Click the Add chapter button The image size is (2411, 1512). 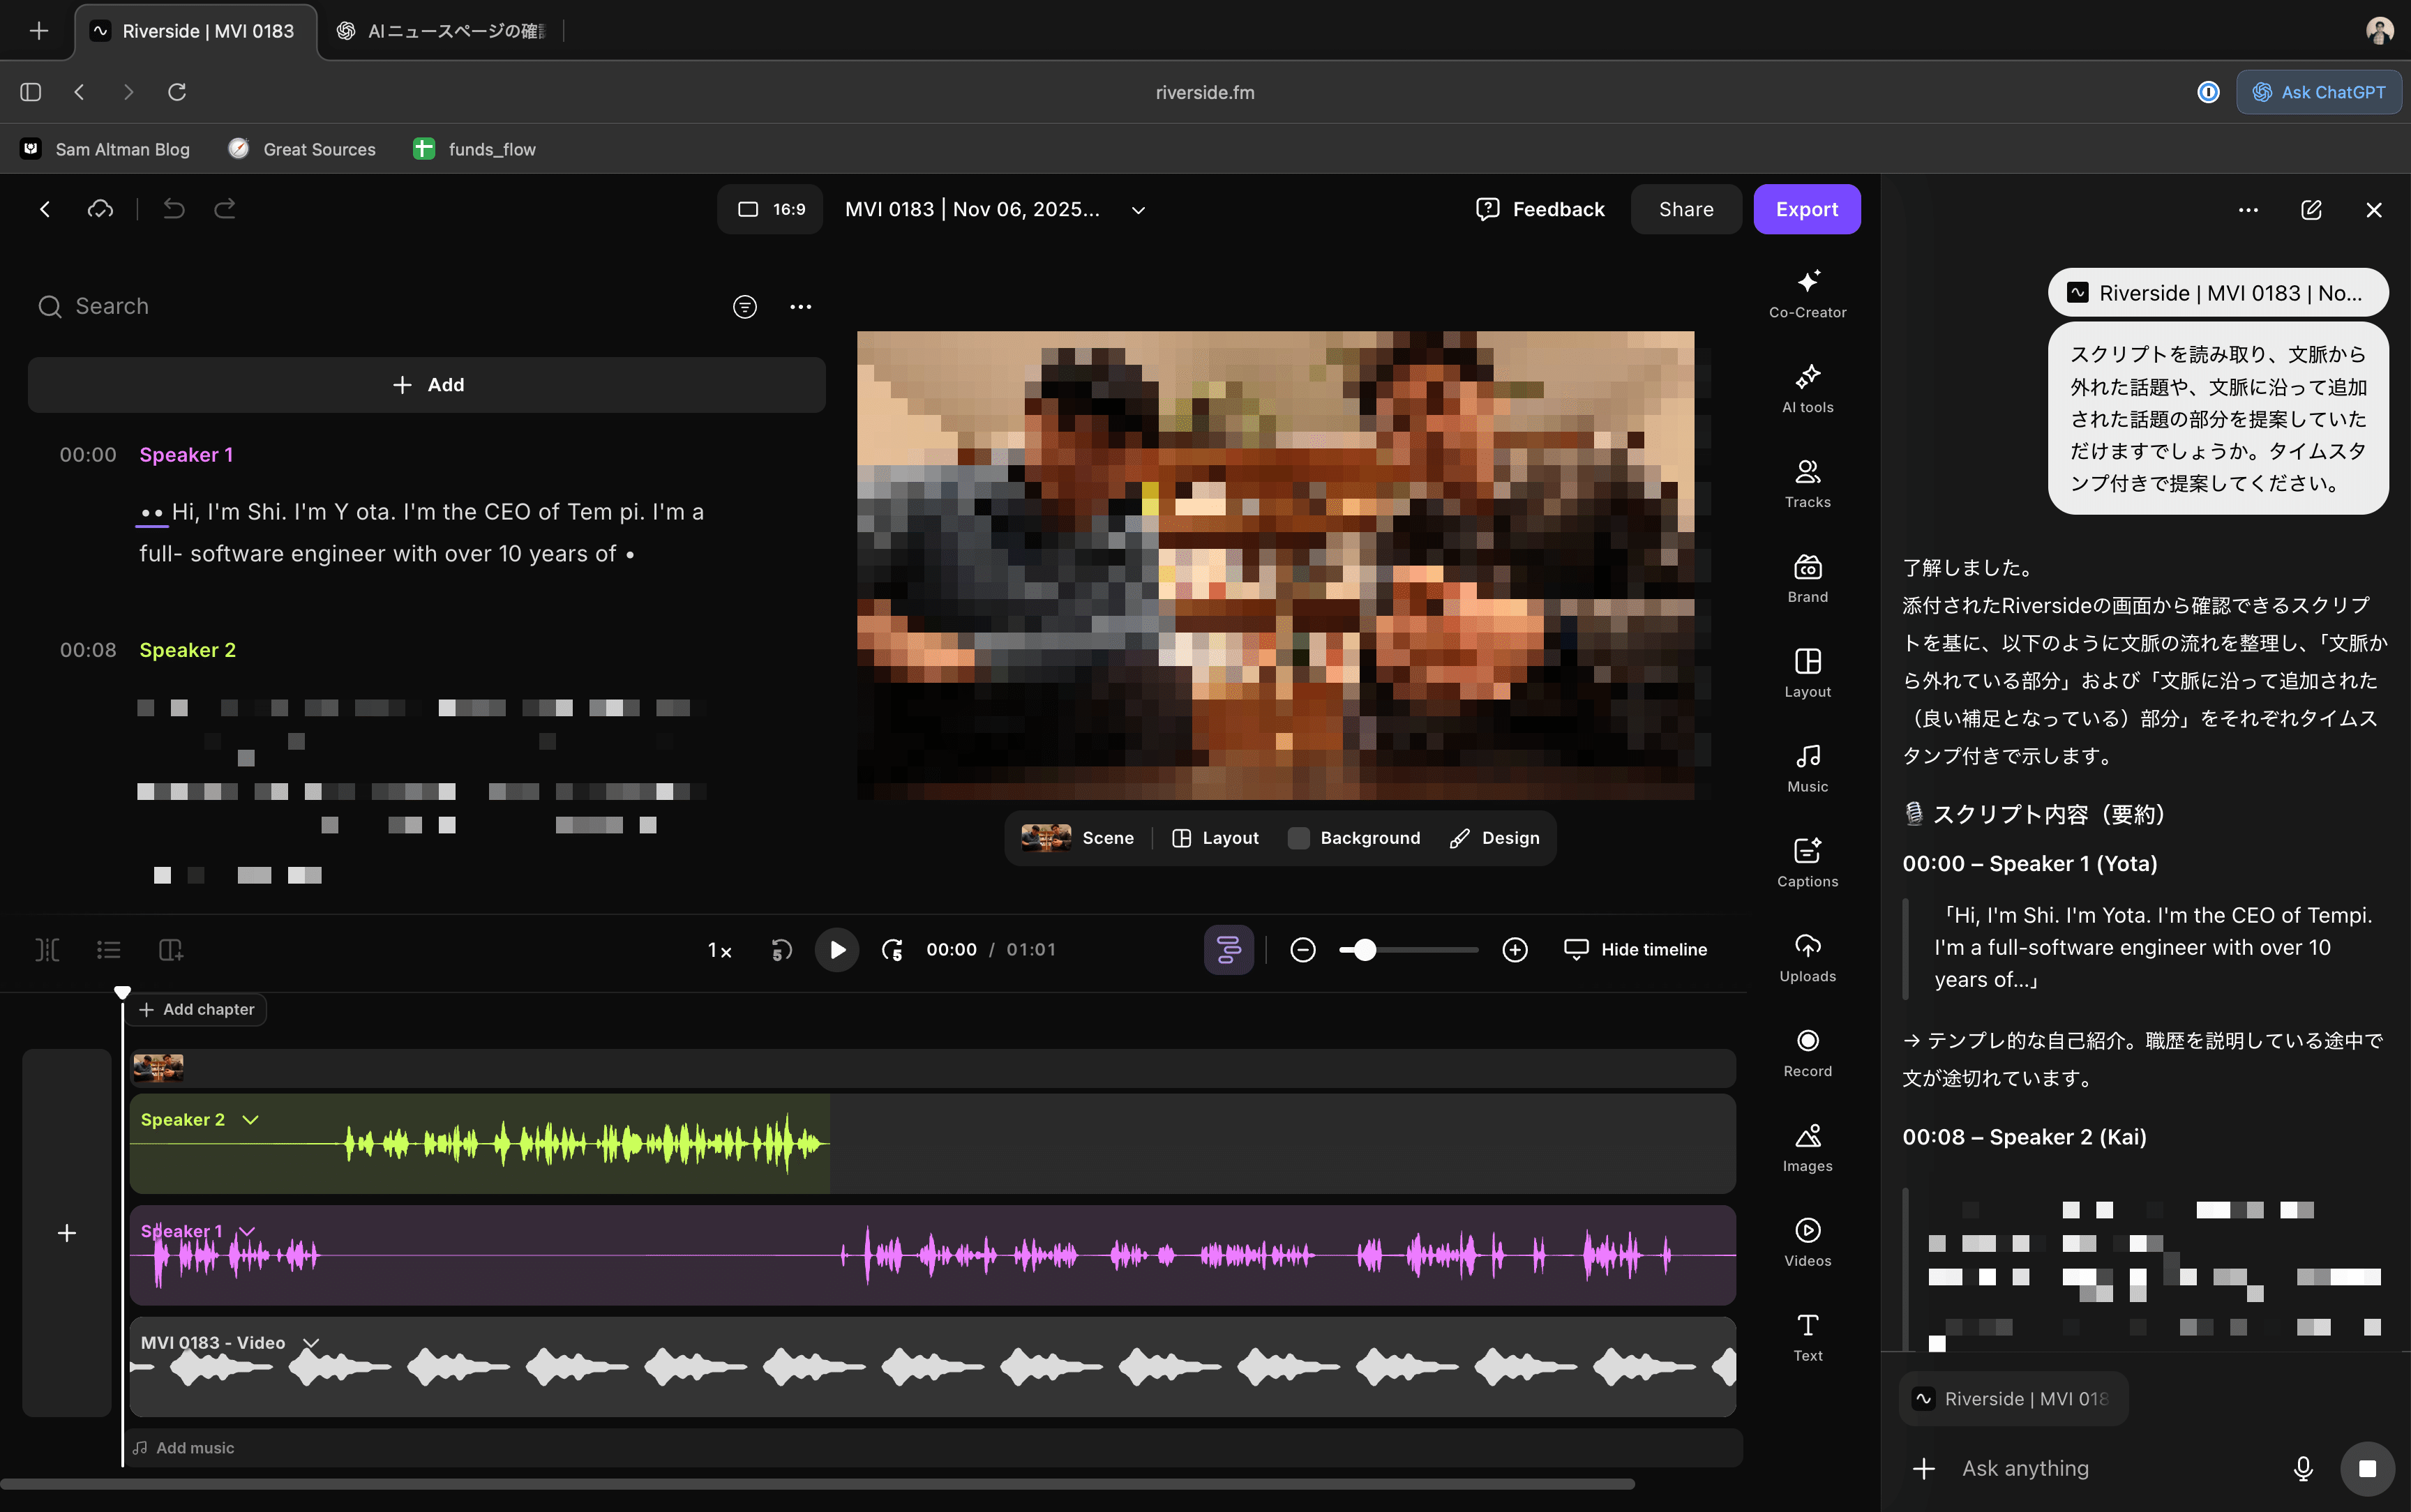(197, 1009)
